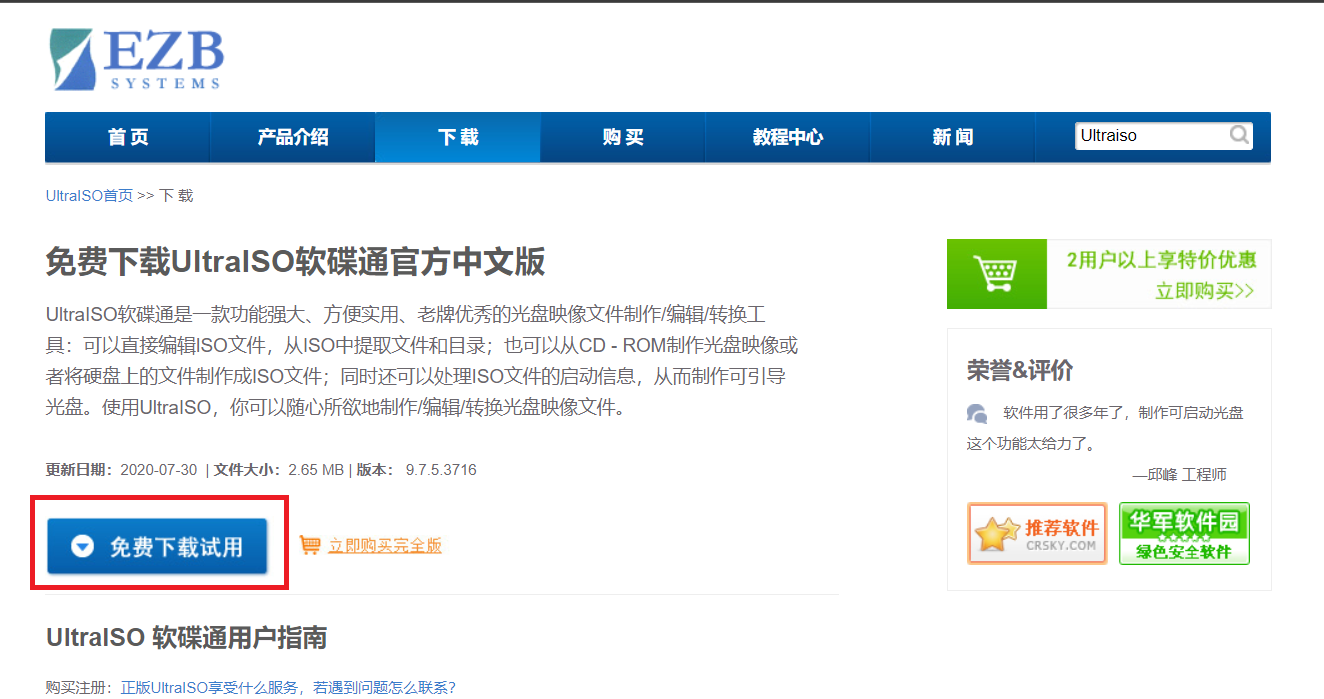
Task: Click the reviewer name 邱峰 工程师
Action: [1186, 474]
